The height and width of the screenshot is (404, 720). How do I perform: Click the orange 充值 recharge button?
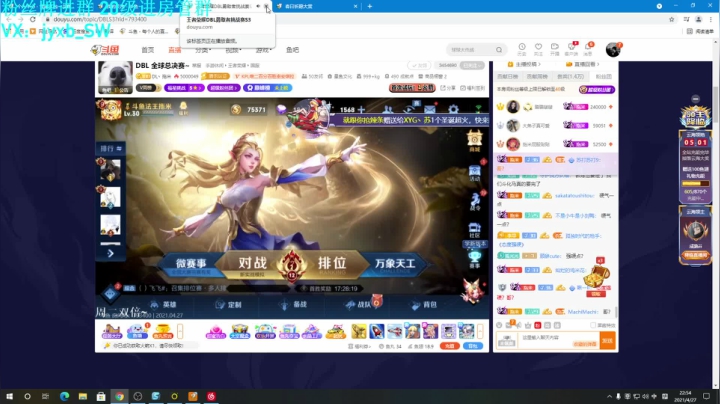tap(450, 346)
